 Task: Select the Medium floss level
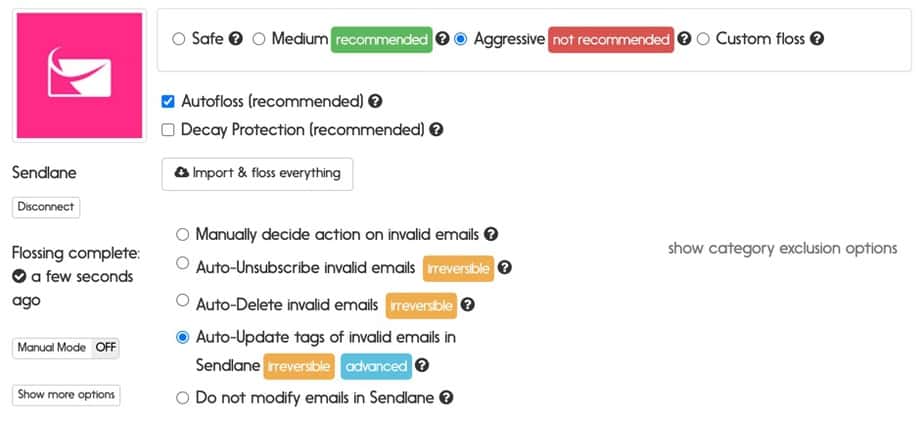click(x=259, y=39)
